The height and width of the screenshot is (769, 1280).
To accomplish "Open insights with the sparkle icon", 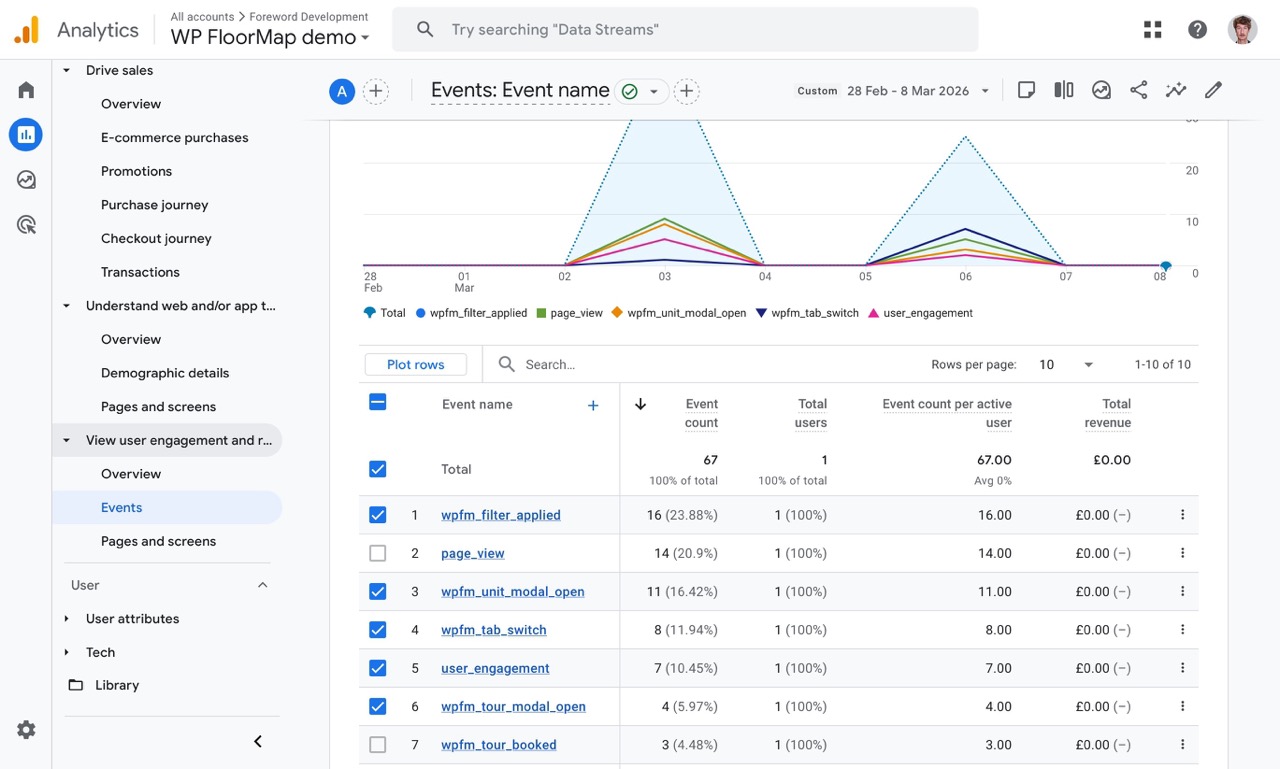I will click(1176, 90).
